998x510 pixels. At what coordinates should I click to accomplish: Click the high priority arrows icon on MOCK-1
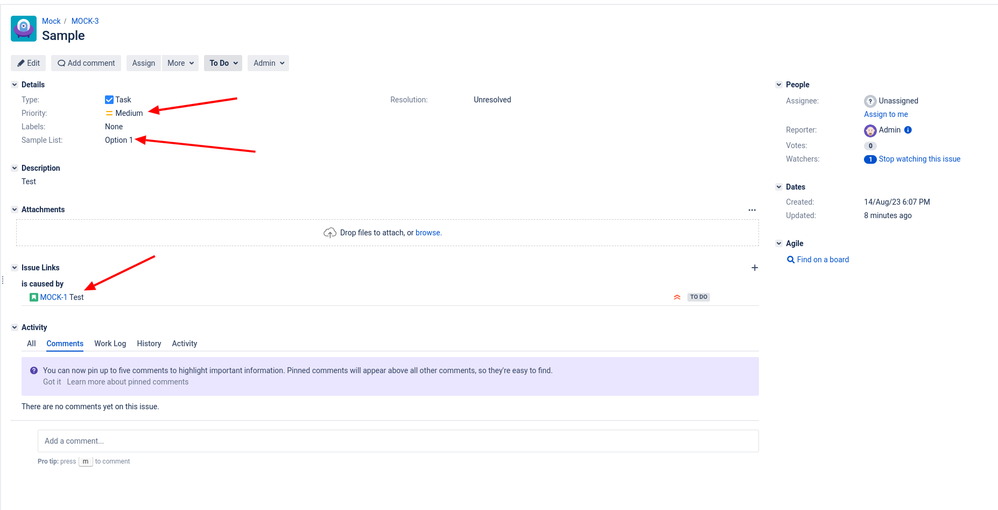pyautogui.click(x=677, y=297)
